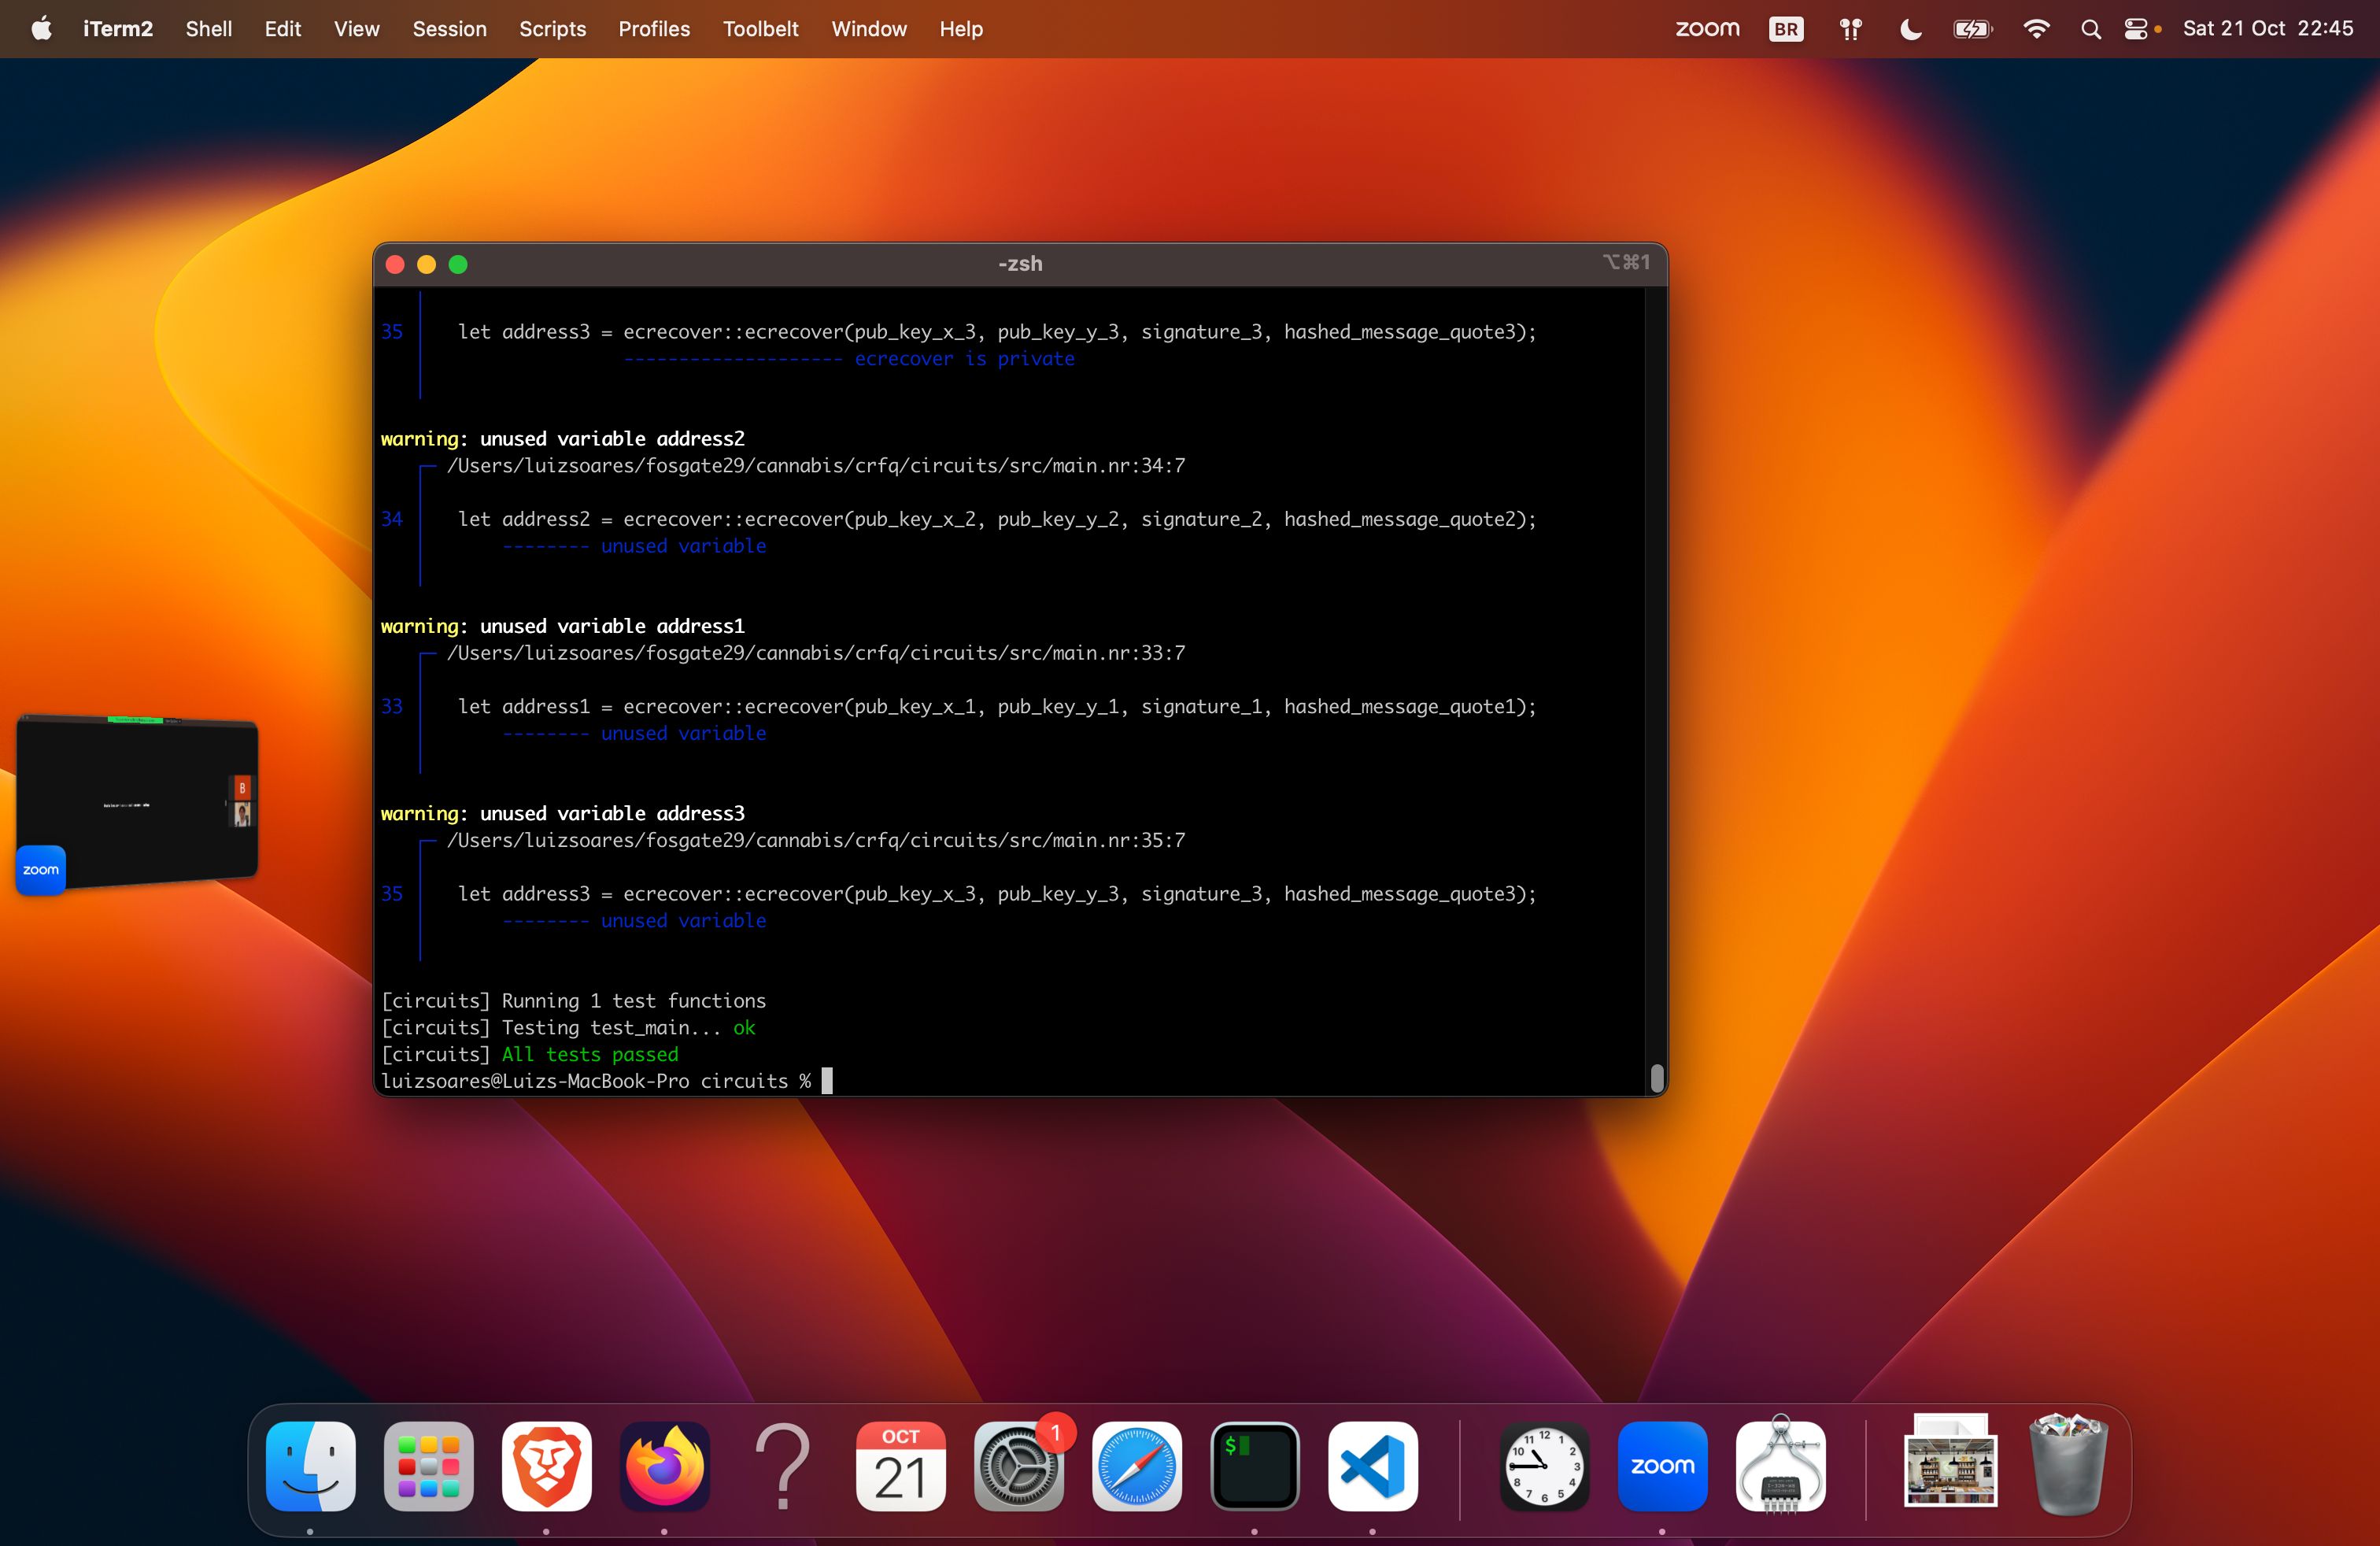Open Launchpad from the Dock
This screenshot has width=2380, height=1546.
pyautogui.click(x=428, y=1466)
